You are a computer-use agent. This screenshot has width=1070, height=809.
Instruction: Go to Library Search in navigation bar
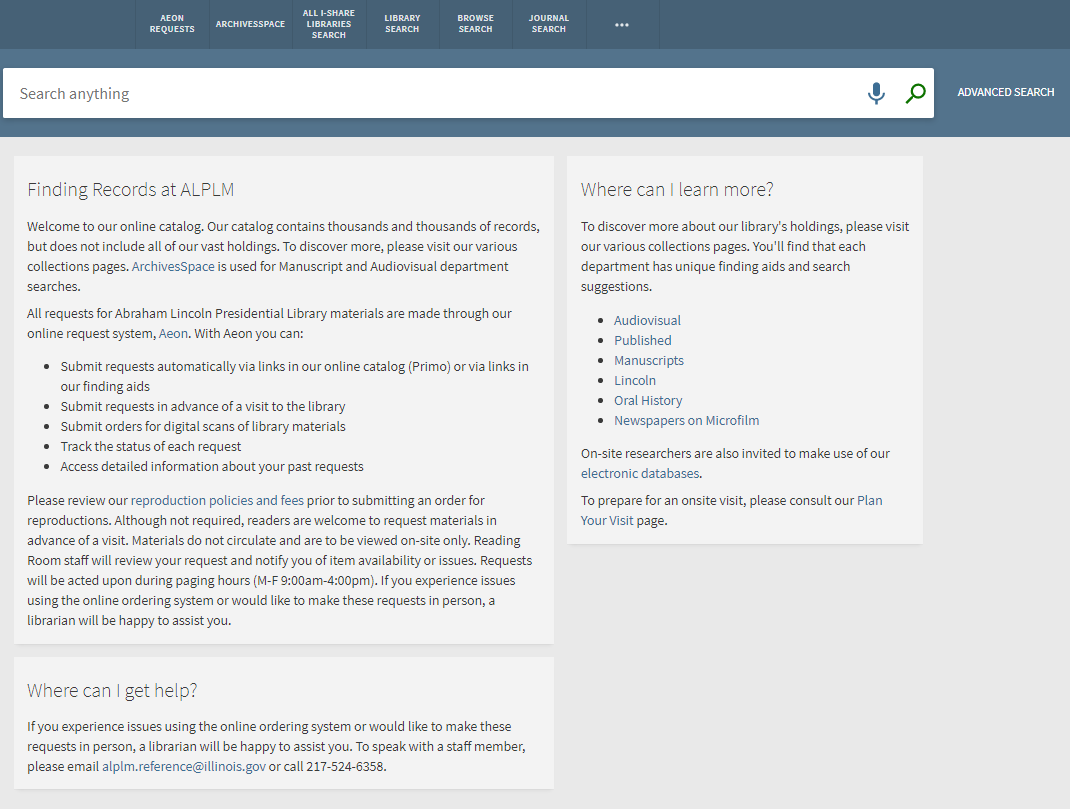402,24
